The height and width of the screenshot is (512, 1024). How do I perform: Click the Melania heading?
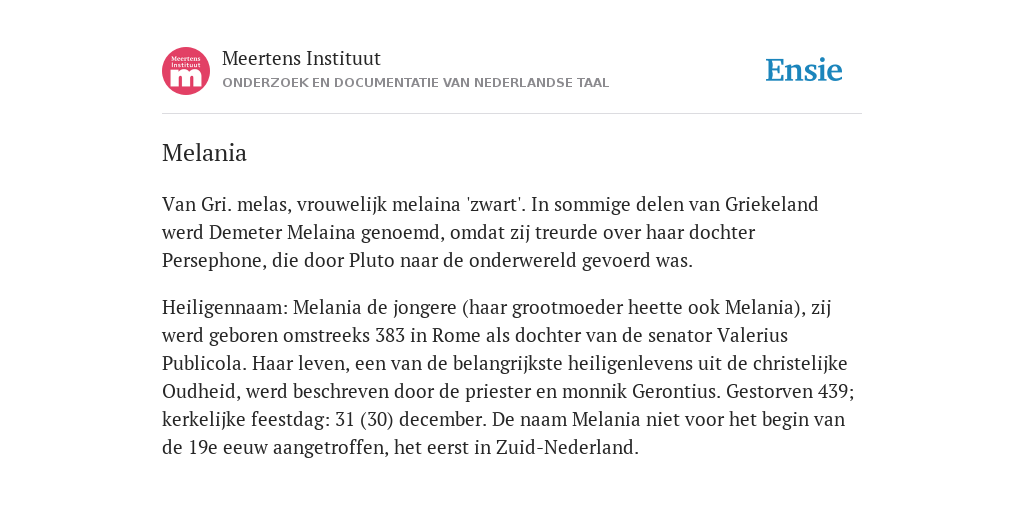tap(204, 153)
